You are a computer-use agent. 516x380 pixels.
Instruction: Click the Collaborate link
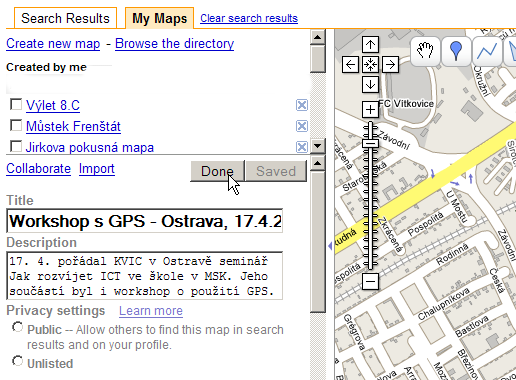pos(38,169)
